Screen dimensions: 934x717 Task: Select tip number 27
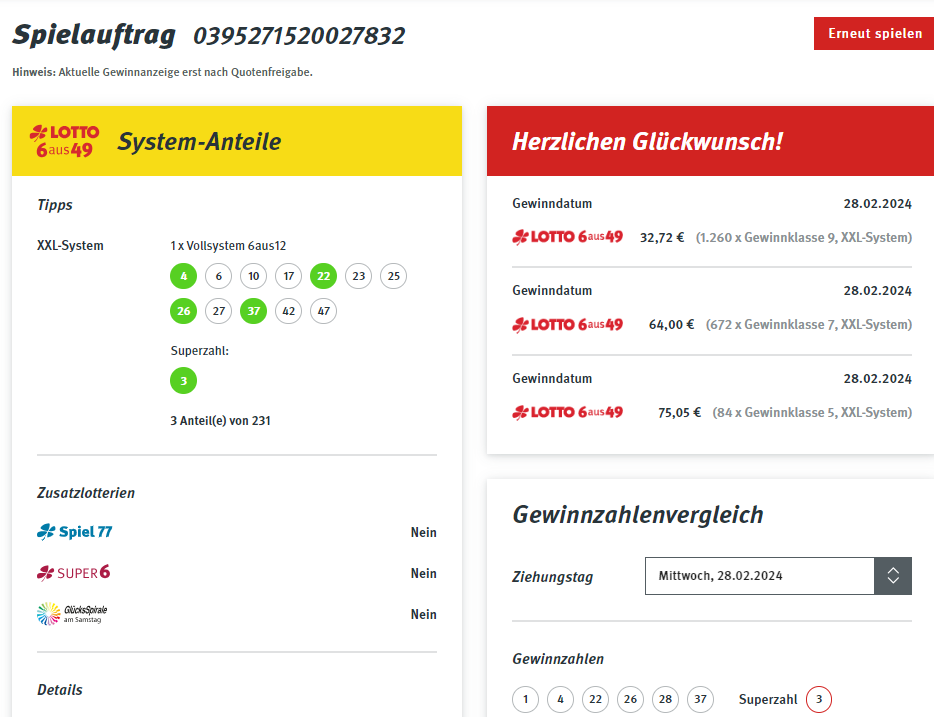(x=219, y=311)
